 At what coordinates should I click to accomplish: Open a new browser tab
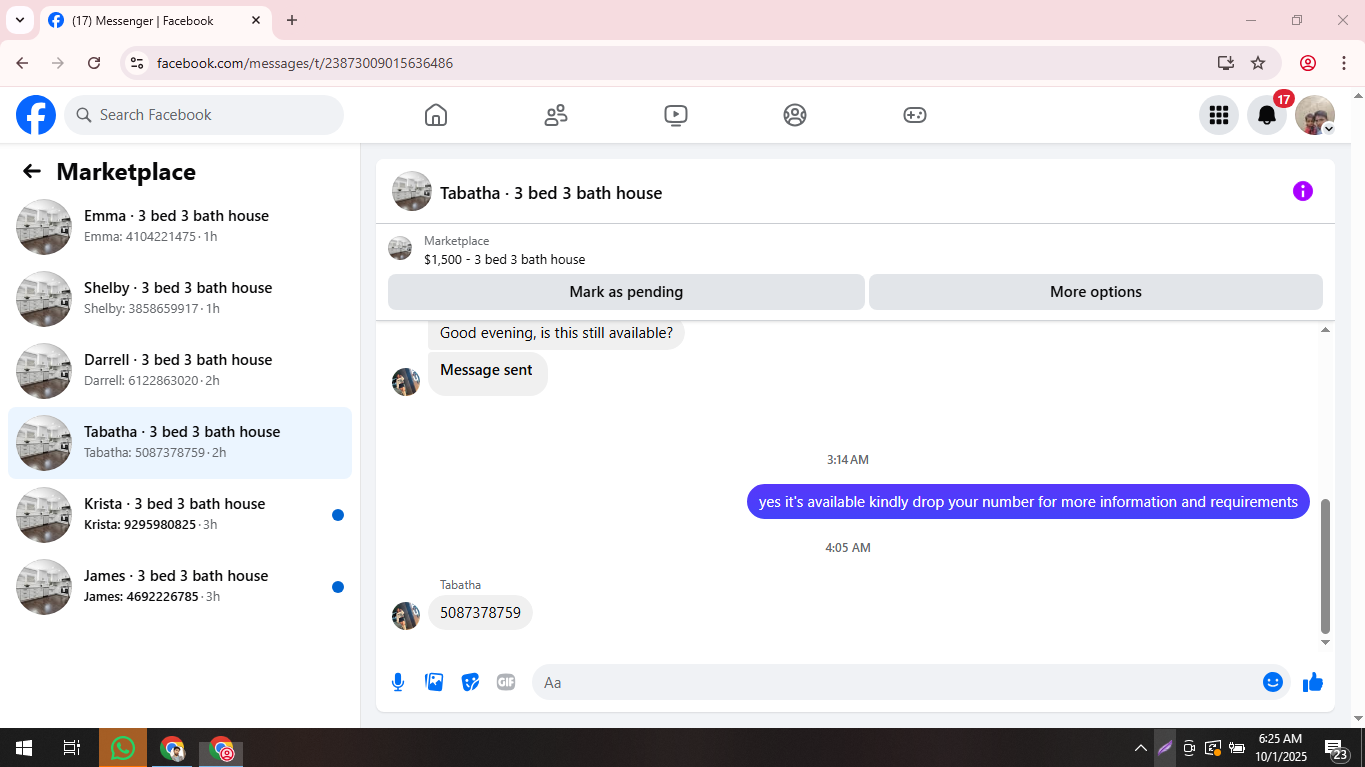point(292,20)
